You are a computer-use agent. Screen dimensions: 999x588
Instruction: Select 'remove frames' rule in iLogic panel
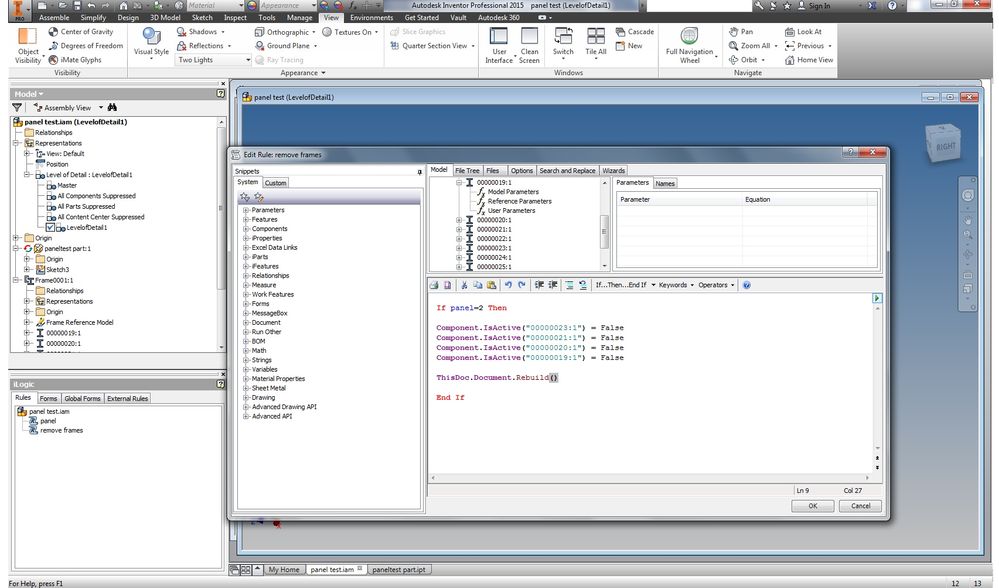click(61, 431)
